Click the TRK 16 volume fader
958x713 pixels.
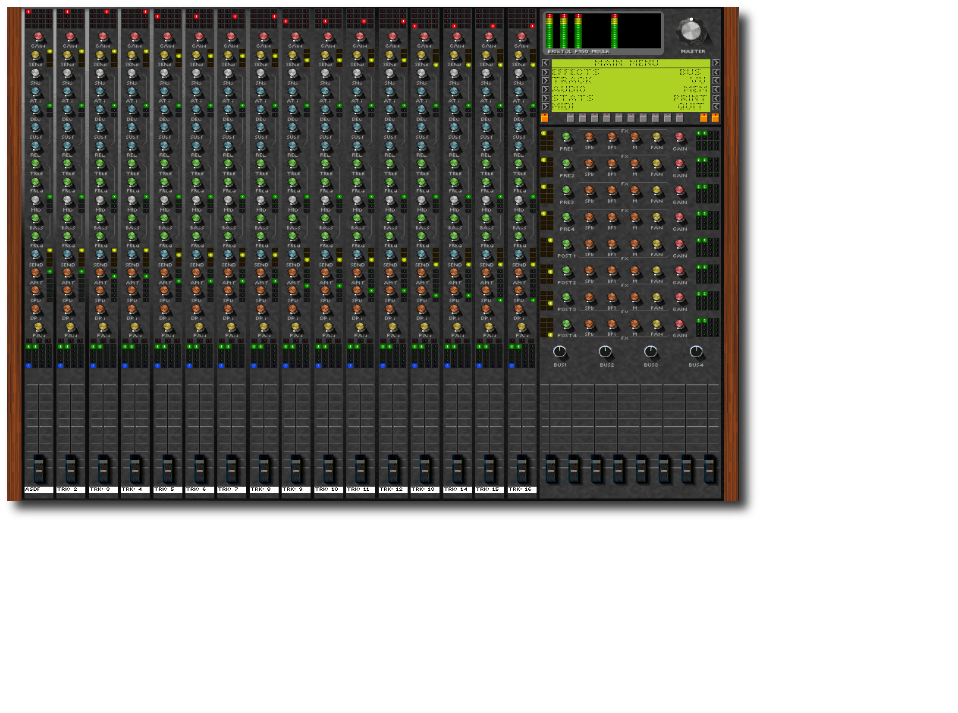[522, 468]
